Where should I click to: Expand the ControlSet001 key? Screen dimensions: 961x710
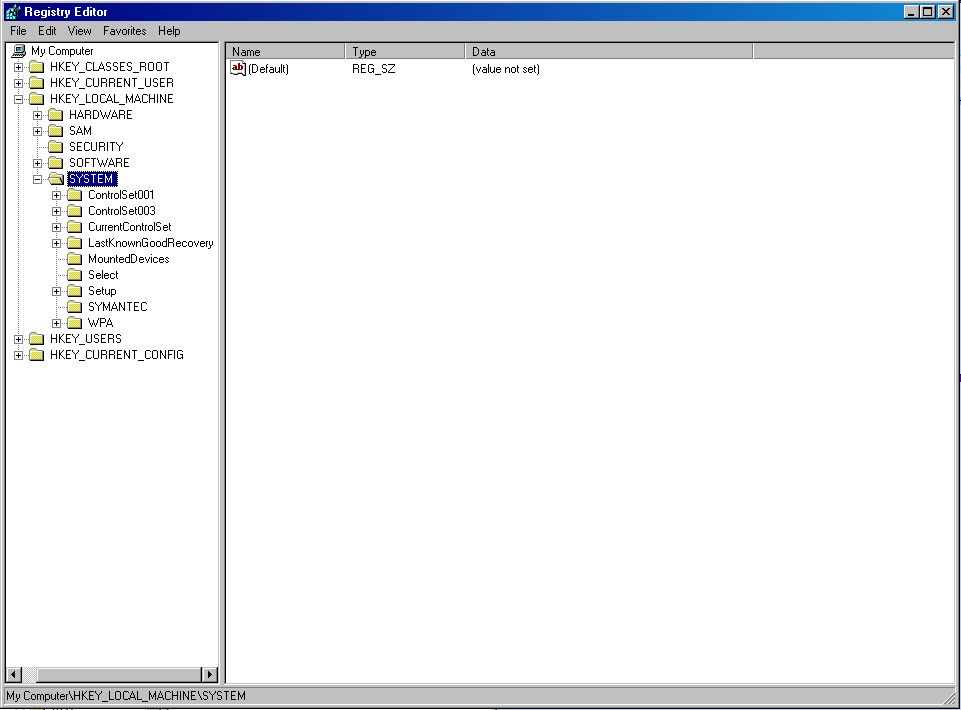[56, 195]
